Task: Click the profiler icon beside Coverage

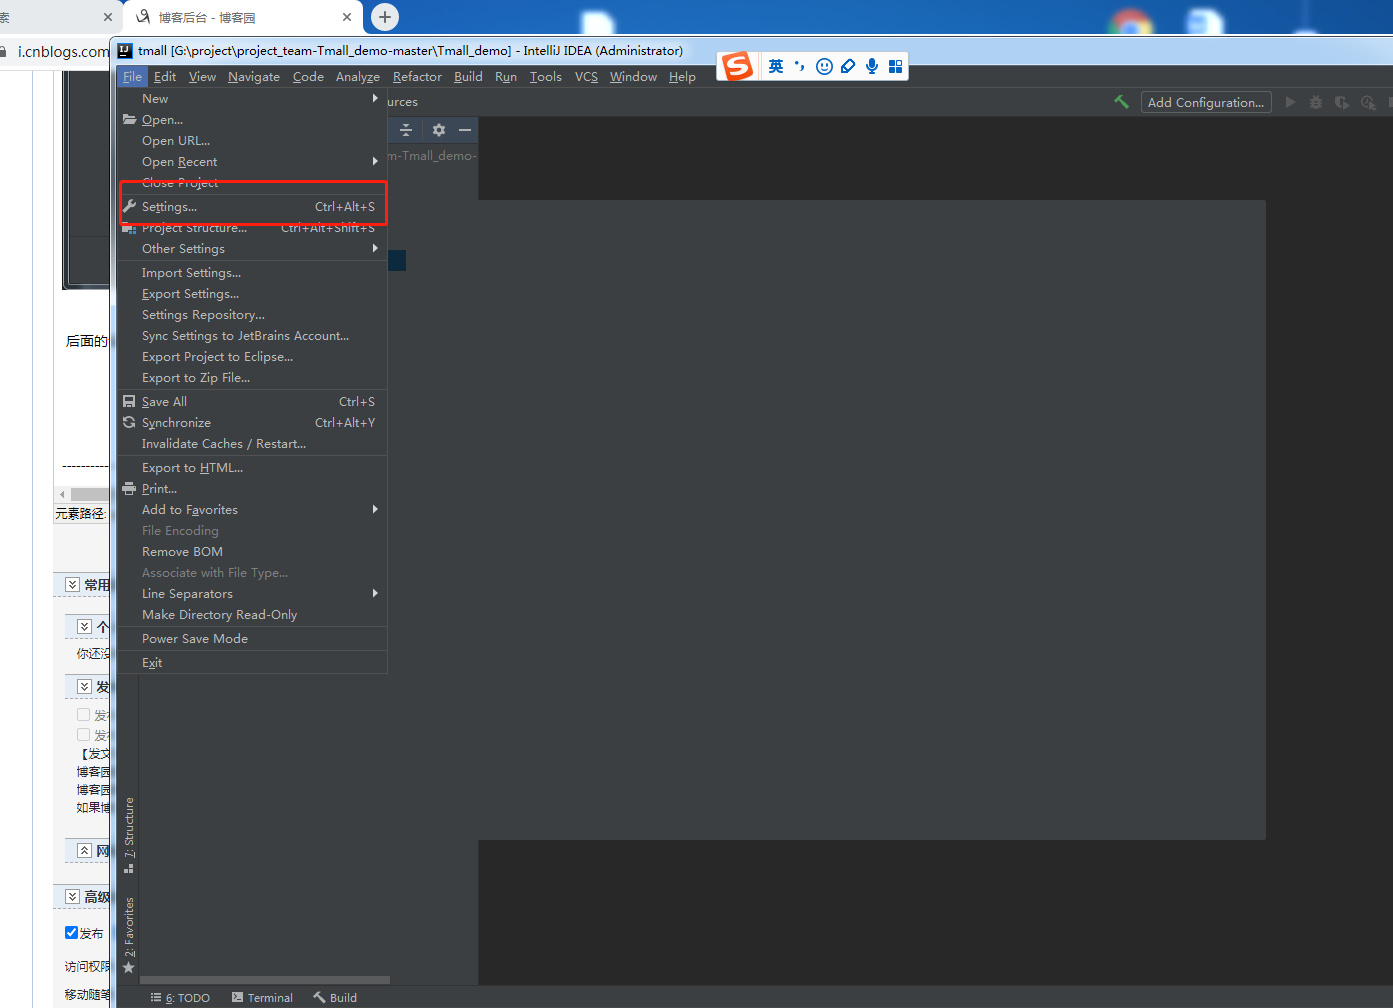Action: pos(1368,102)
